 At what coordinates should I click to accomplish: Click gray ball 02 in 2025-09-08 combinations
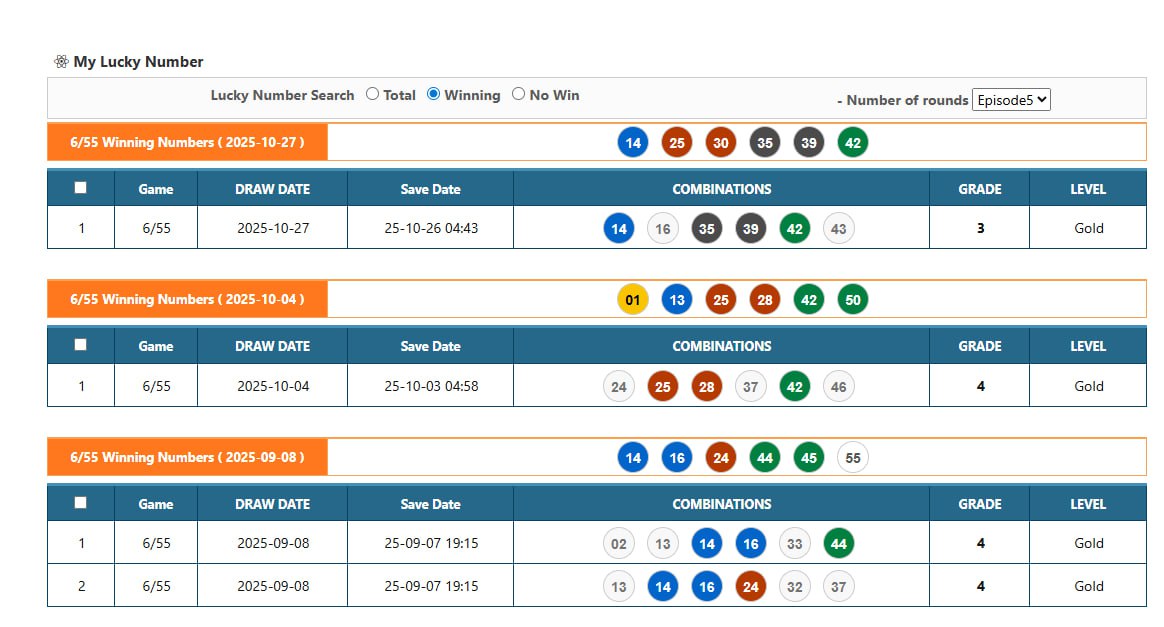619,544
